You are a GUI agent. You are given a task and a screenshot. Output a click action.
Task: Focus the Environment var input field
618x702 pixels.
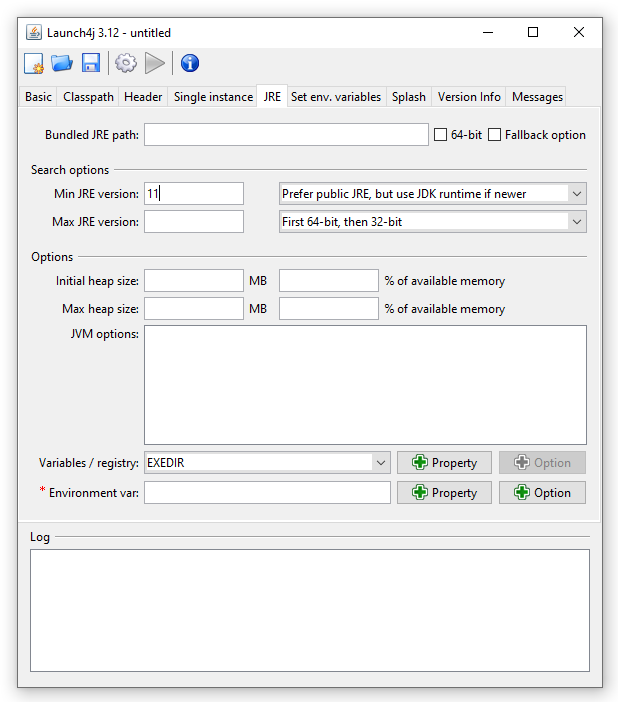click(267, 492)
